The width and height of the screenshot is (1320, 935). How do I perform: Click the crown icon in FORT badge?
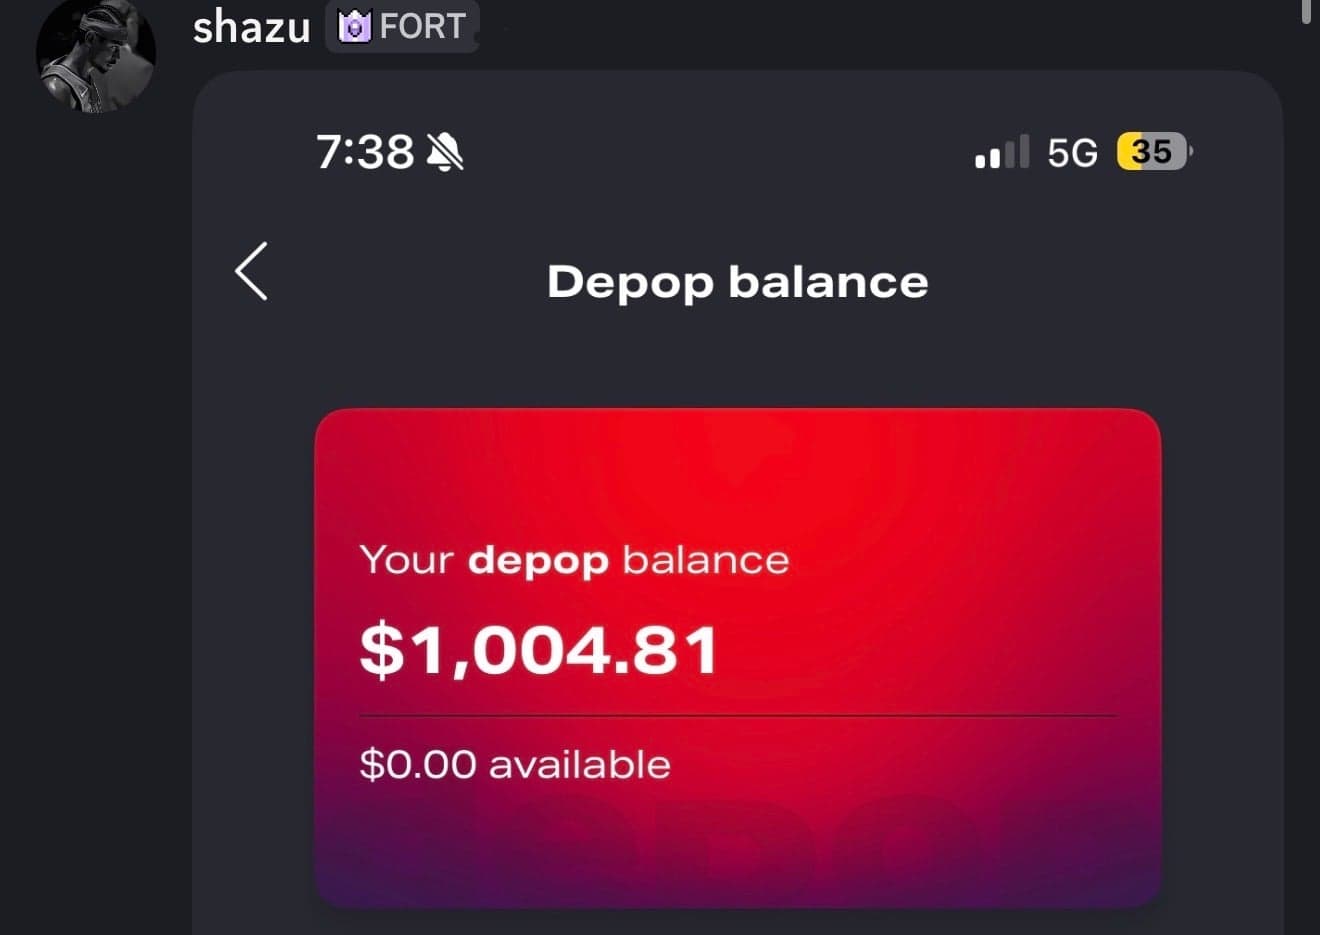tap(354, 26)
